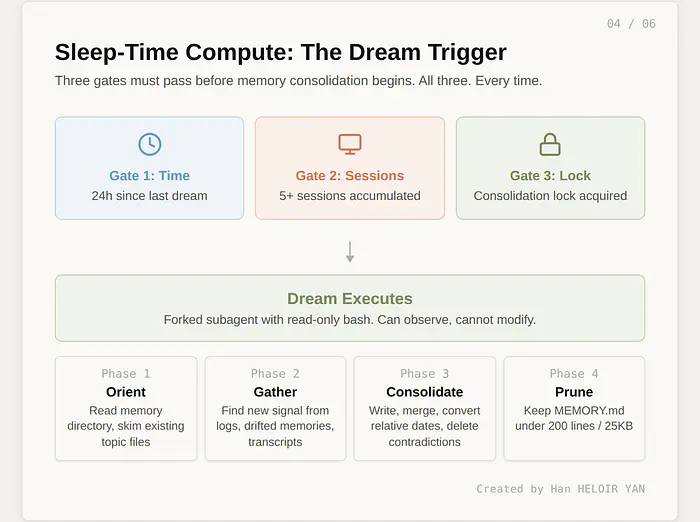Click the slide title Sleep-Time Compute
700x522 pixels.
coord(281,52)
